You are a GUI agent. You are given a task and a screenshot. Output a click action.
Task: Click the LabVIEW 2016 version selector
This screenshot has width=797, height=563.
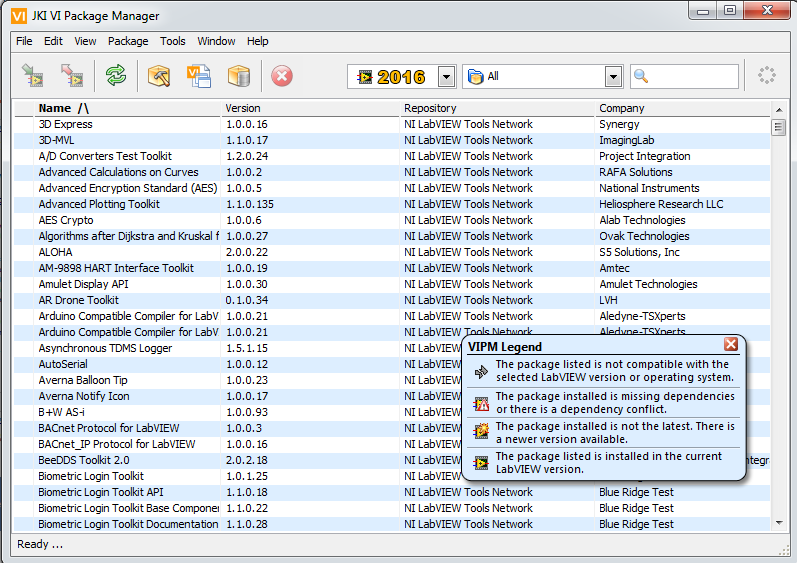point(401,77)
